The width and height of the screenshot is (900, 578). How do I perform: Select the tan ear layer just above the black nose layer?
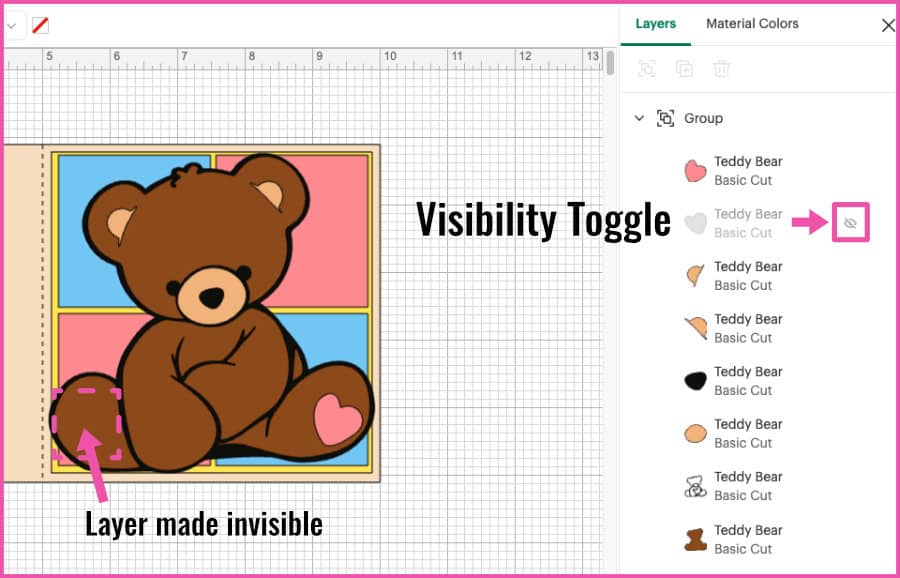[758, 328]
